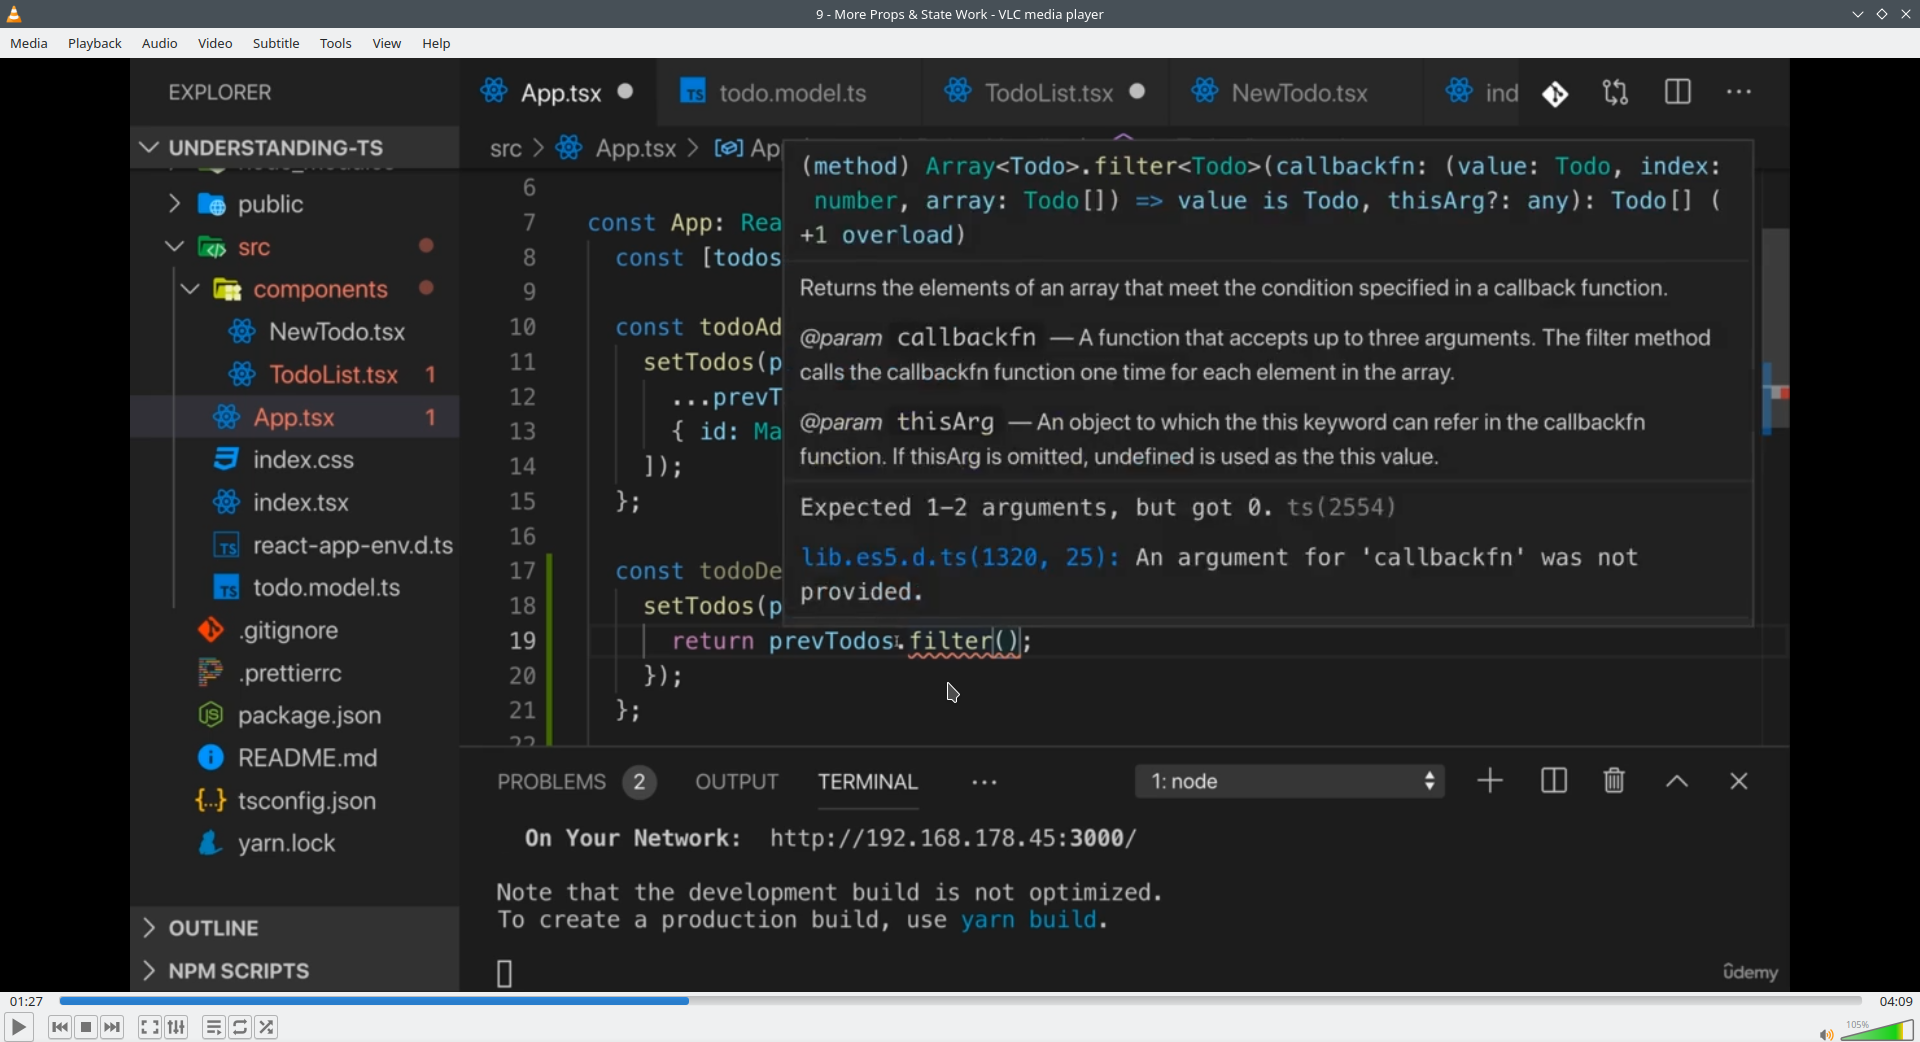Screen dimensions: 1920x1042
Task: Open the Playback menu
Action: pyautogui.click(x=95, y=43)
